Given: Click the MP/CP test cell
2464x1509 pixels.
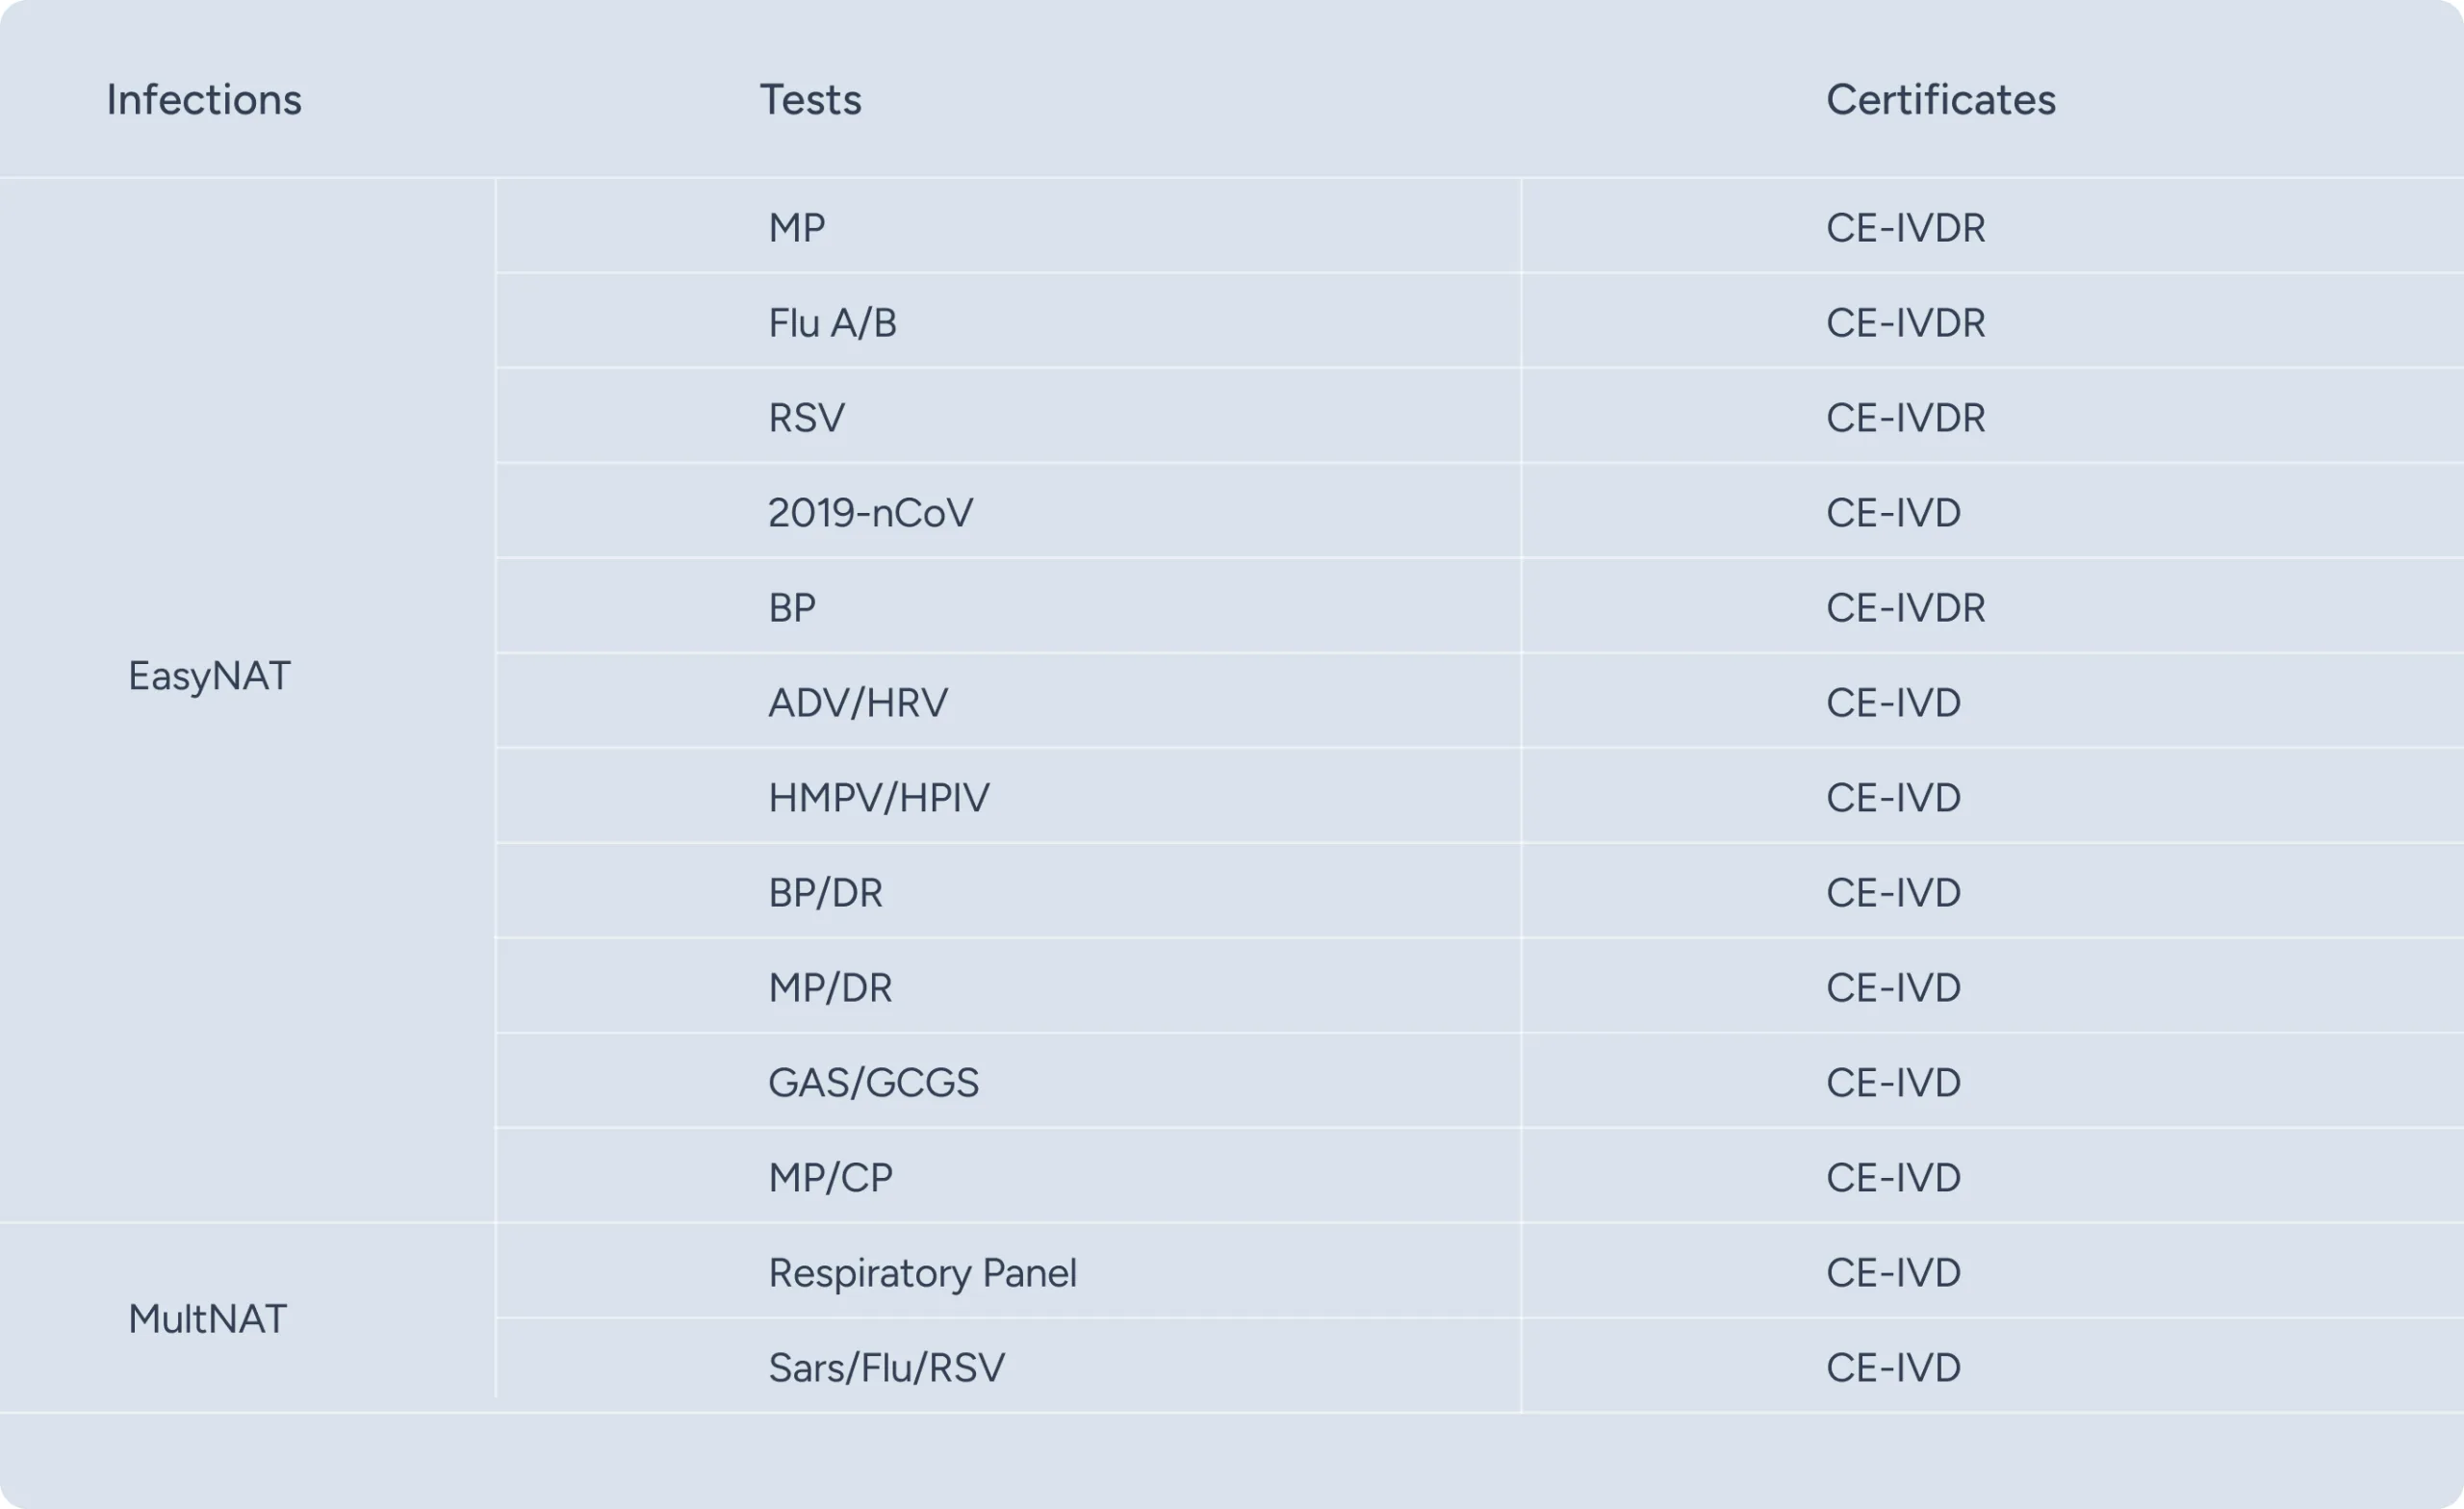Looking at the screenshot, I should 829,1178.
